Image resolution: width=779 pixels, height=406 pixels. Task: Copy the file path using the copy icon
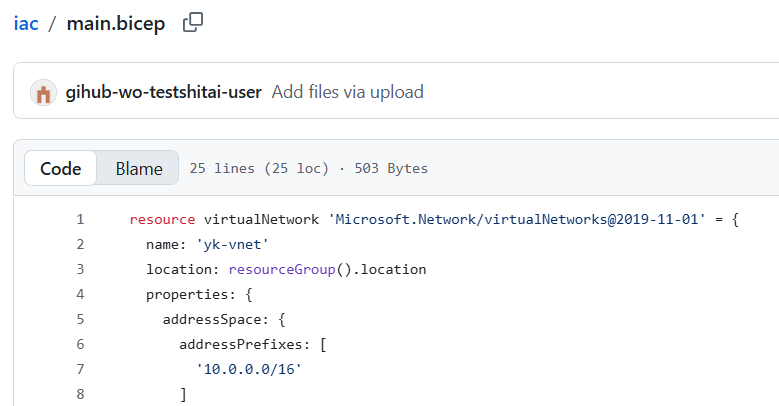coord(193,23)
